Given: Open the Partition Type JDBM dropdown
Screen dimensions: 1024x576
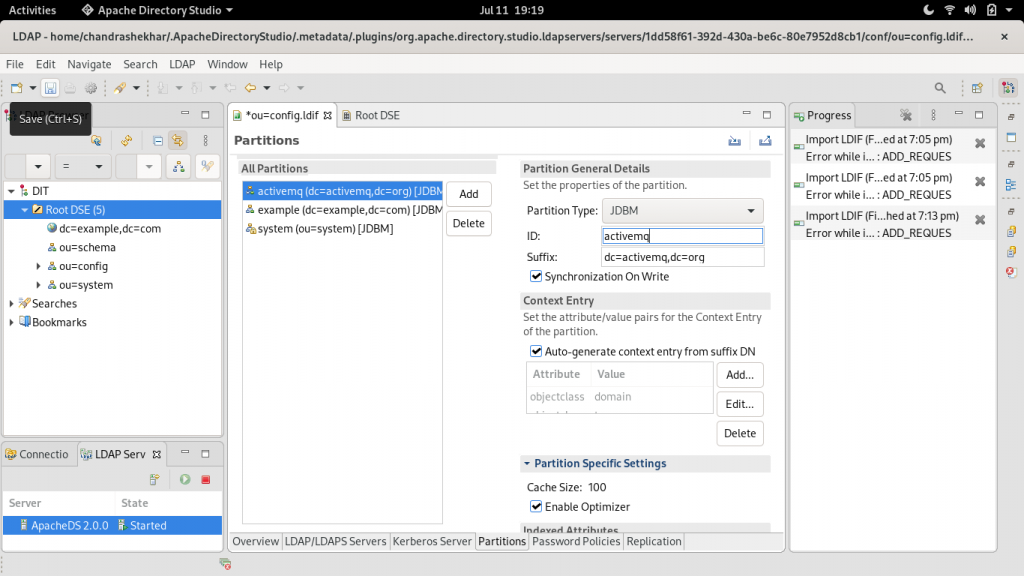Looking at the screenshot, I should [682, 211].
